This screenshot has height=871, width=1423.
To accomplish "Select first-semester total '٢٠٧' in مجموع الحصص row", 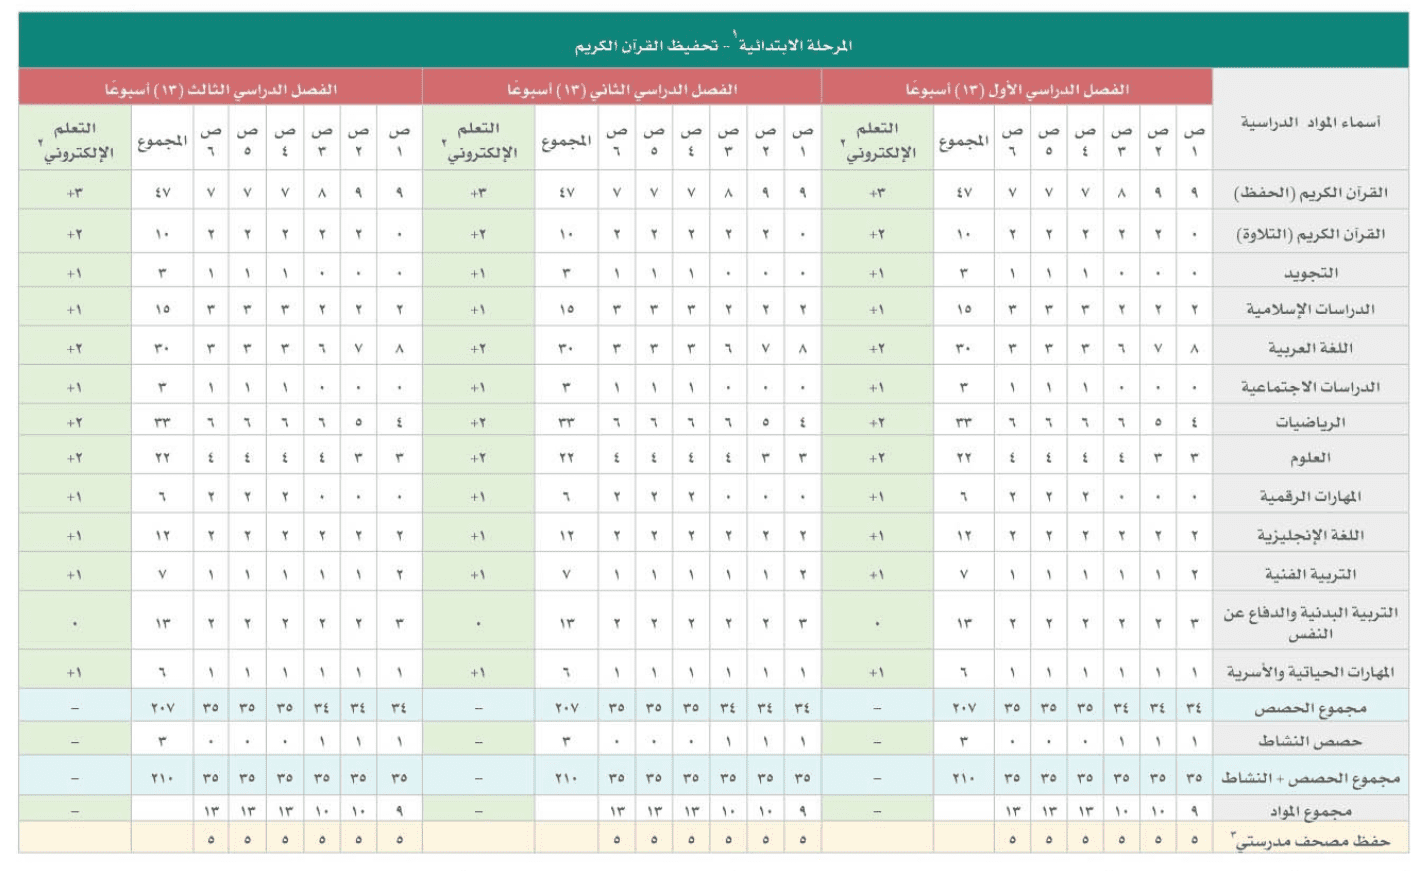I will [x=964, y=709].
